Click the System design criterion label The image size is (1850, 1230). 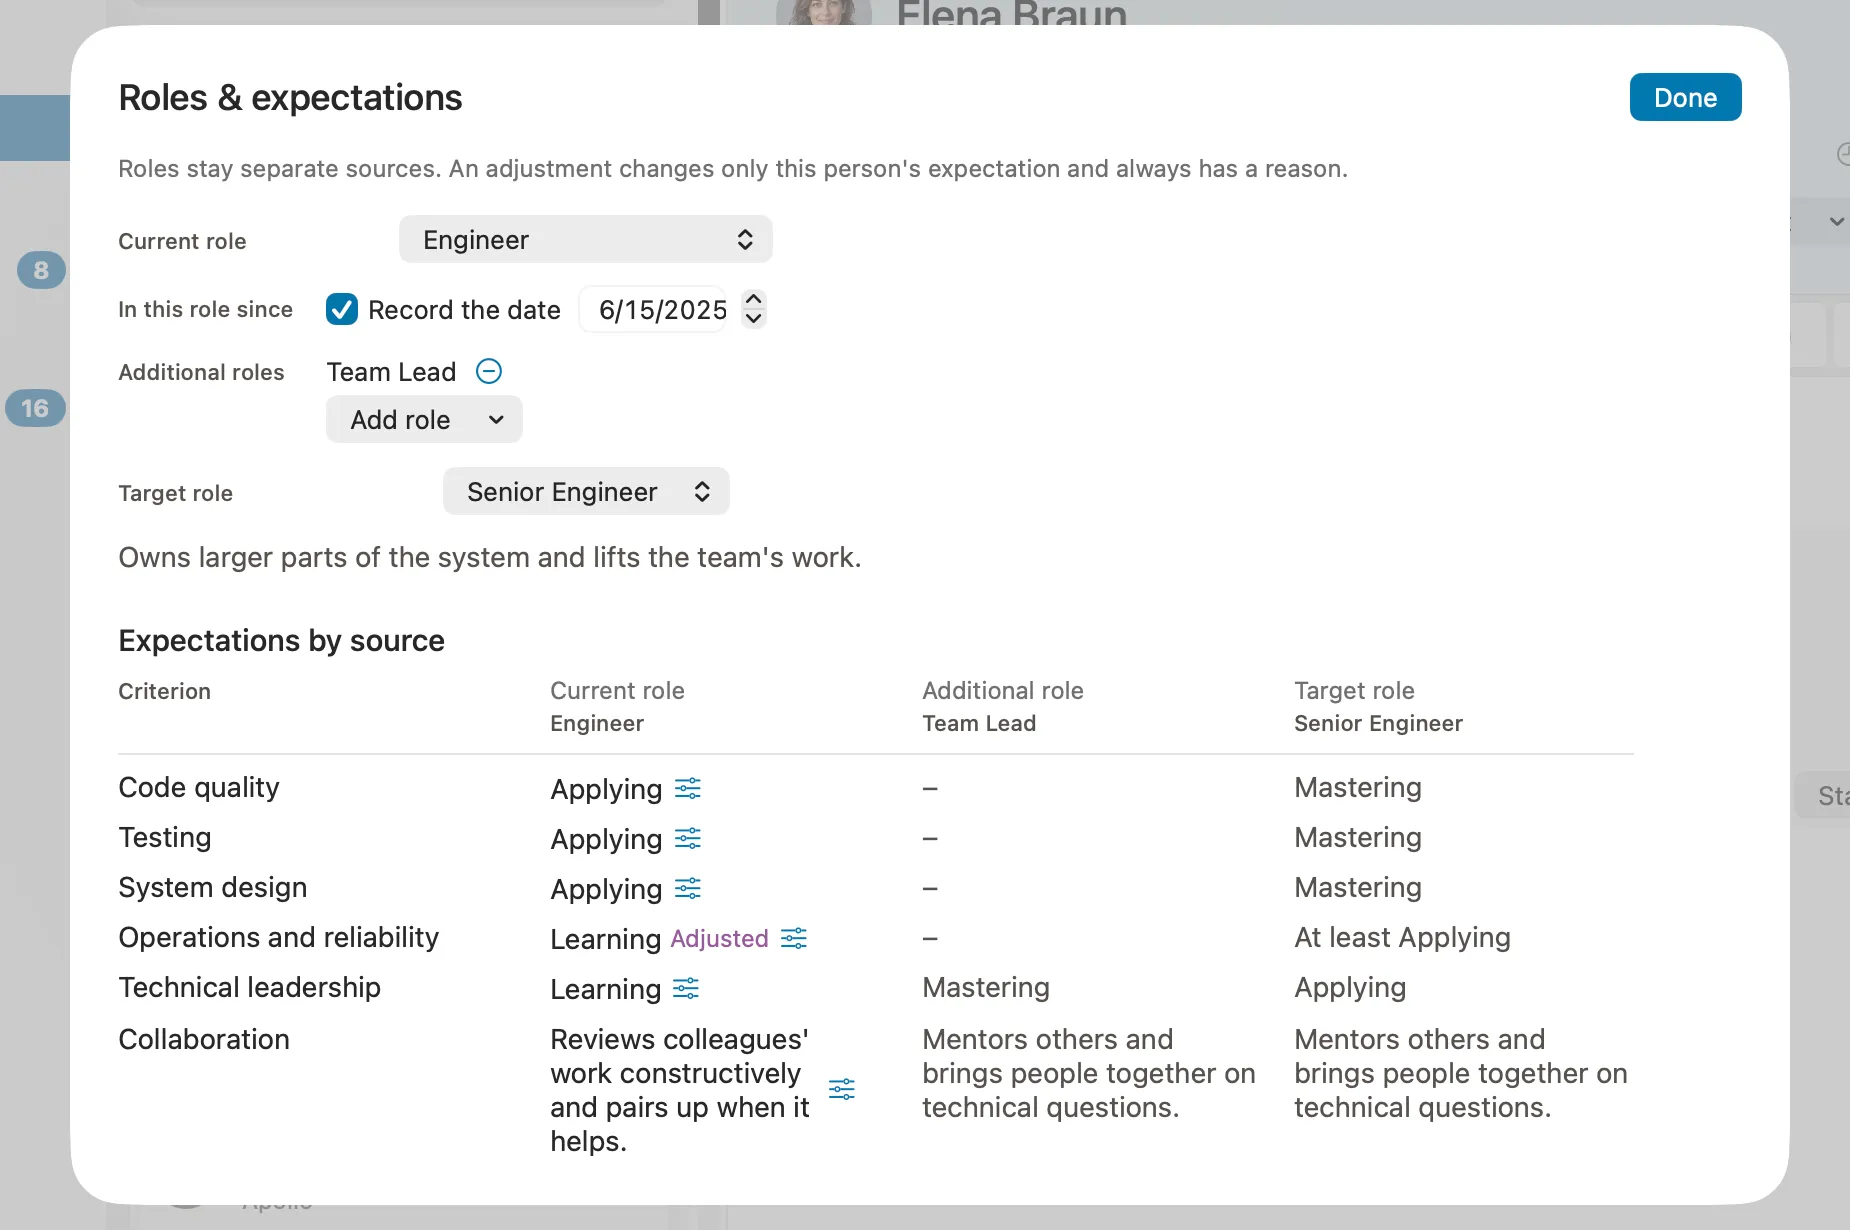point(213,887)
